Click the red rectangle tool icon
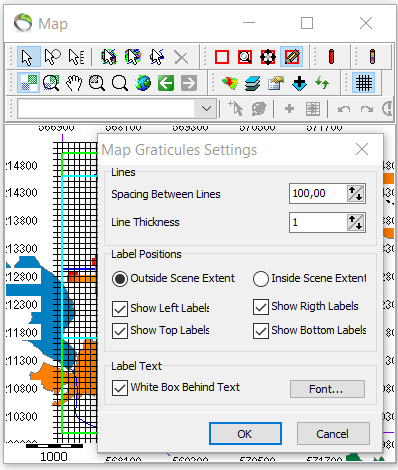Screen dimensions: 398x470 tap(222, 57)
